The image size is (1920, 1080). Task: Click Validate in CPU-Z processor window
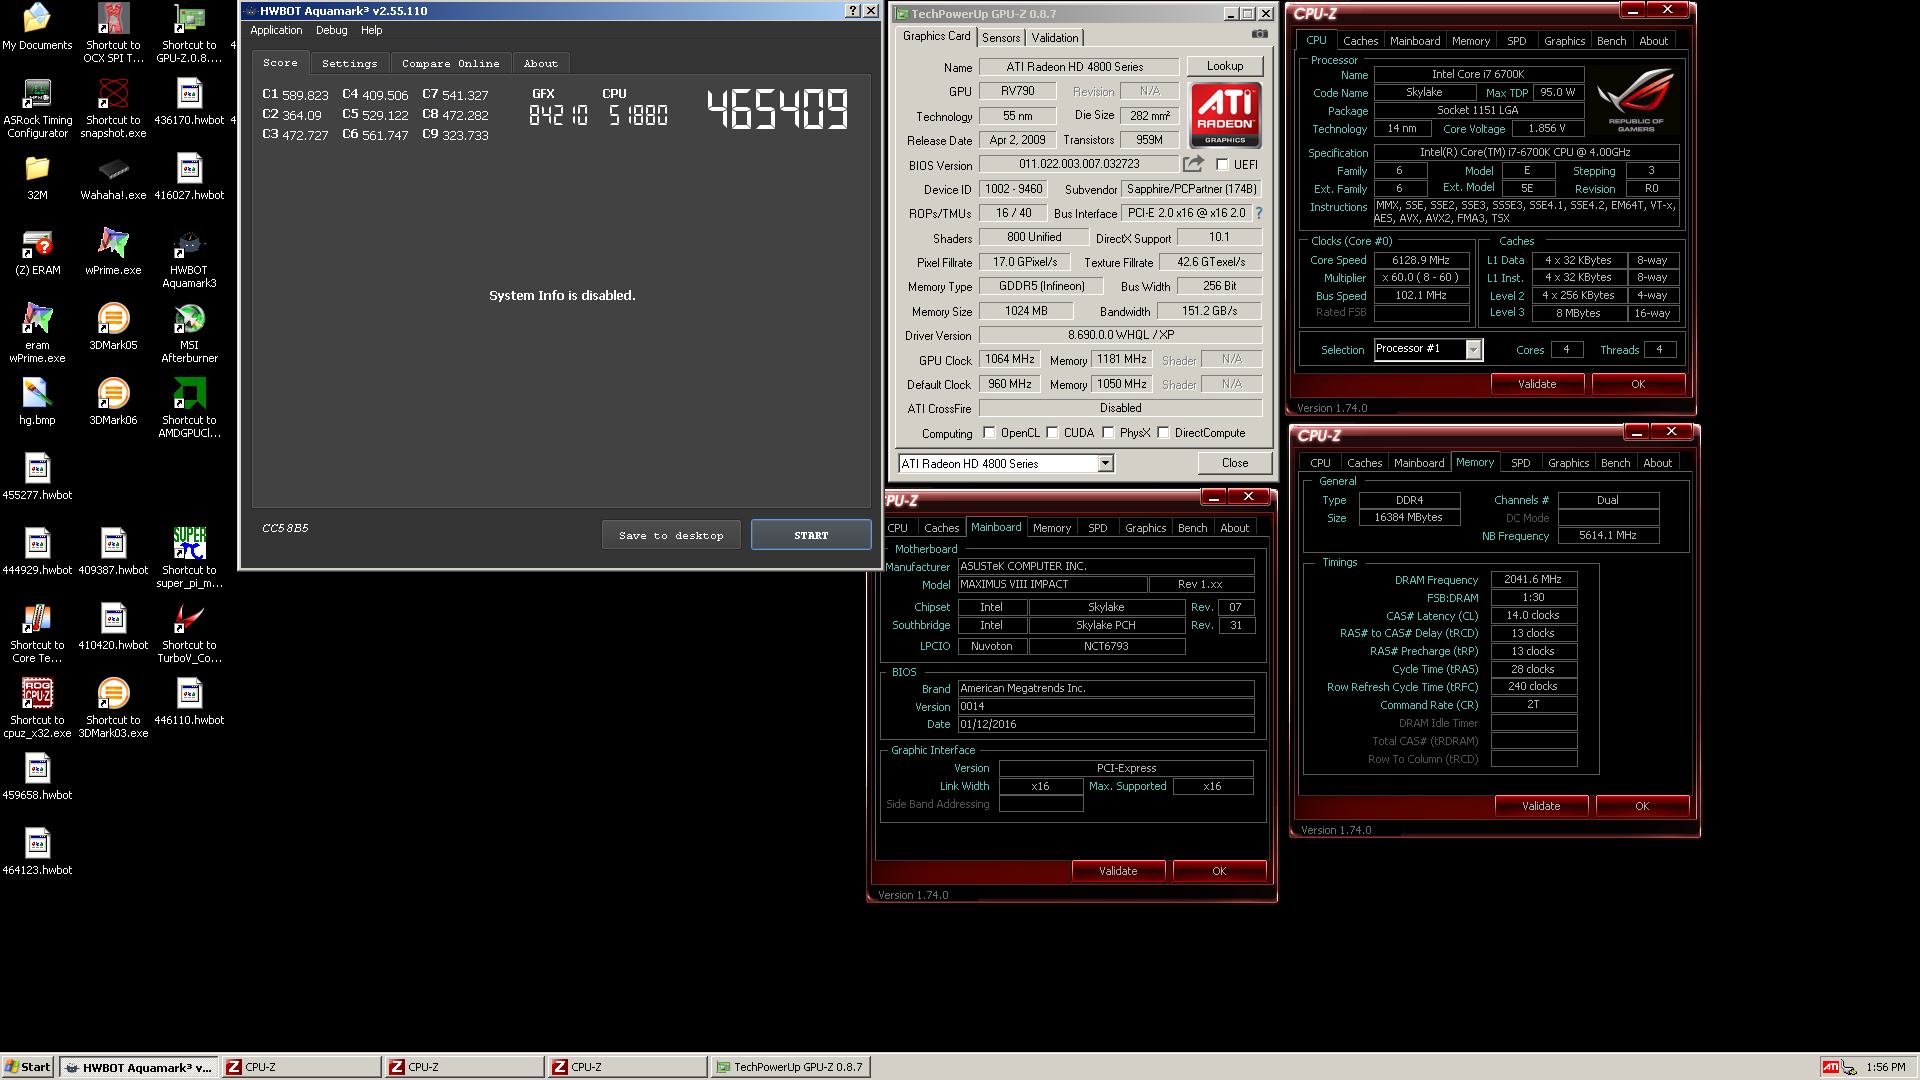click(1537, 384)
